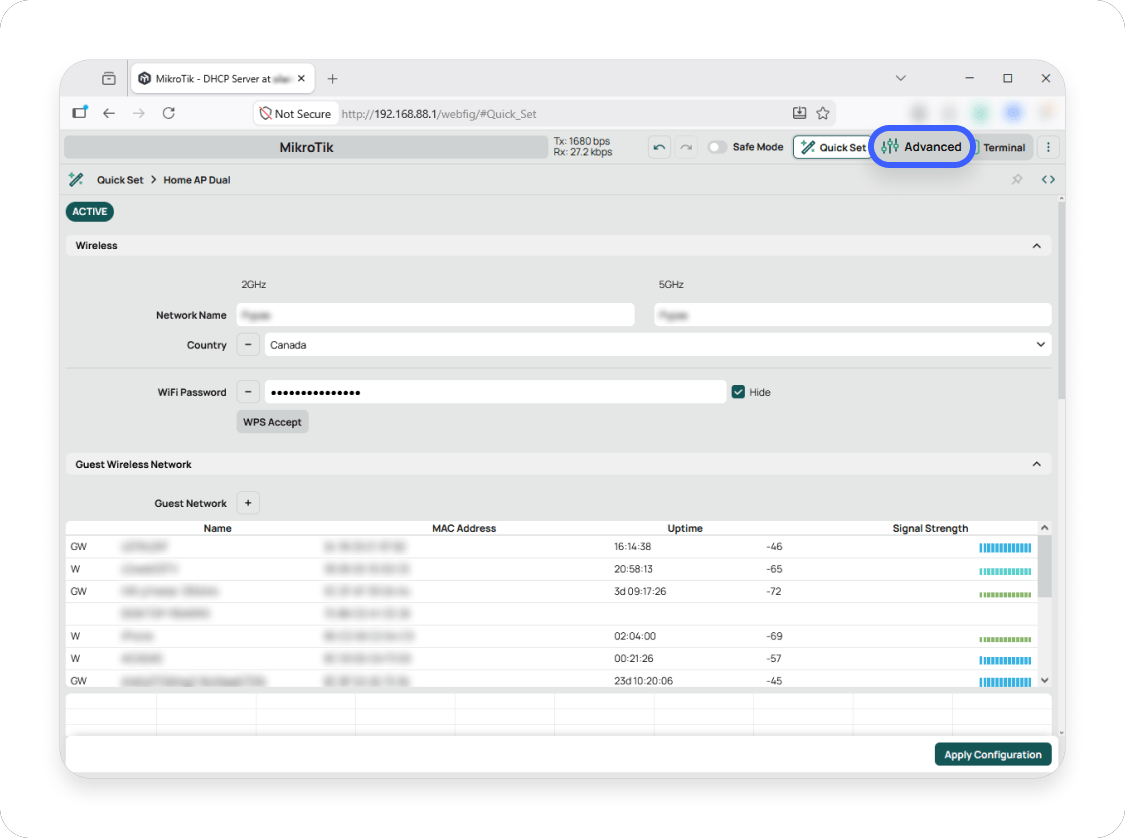Sort the client table by MAC Address
1125x838 pixels.
pyautogui.click(x=463, y=528)
